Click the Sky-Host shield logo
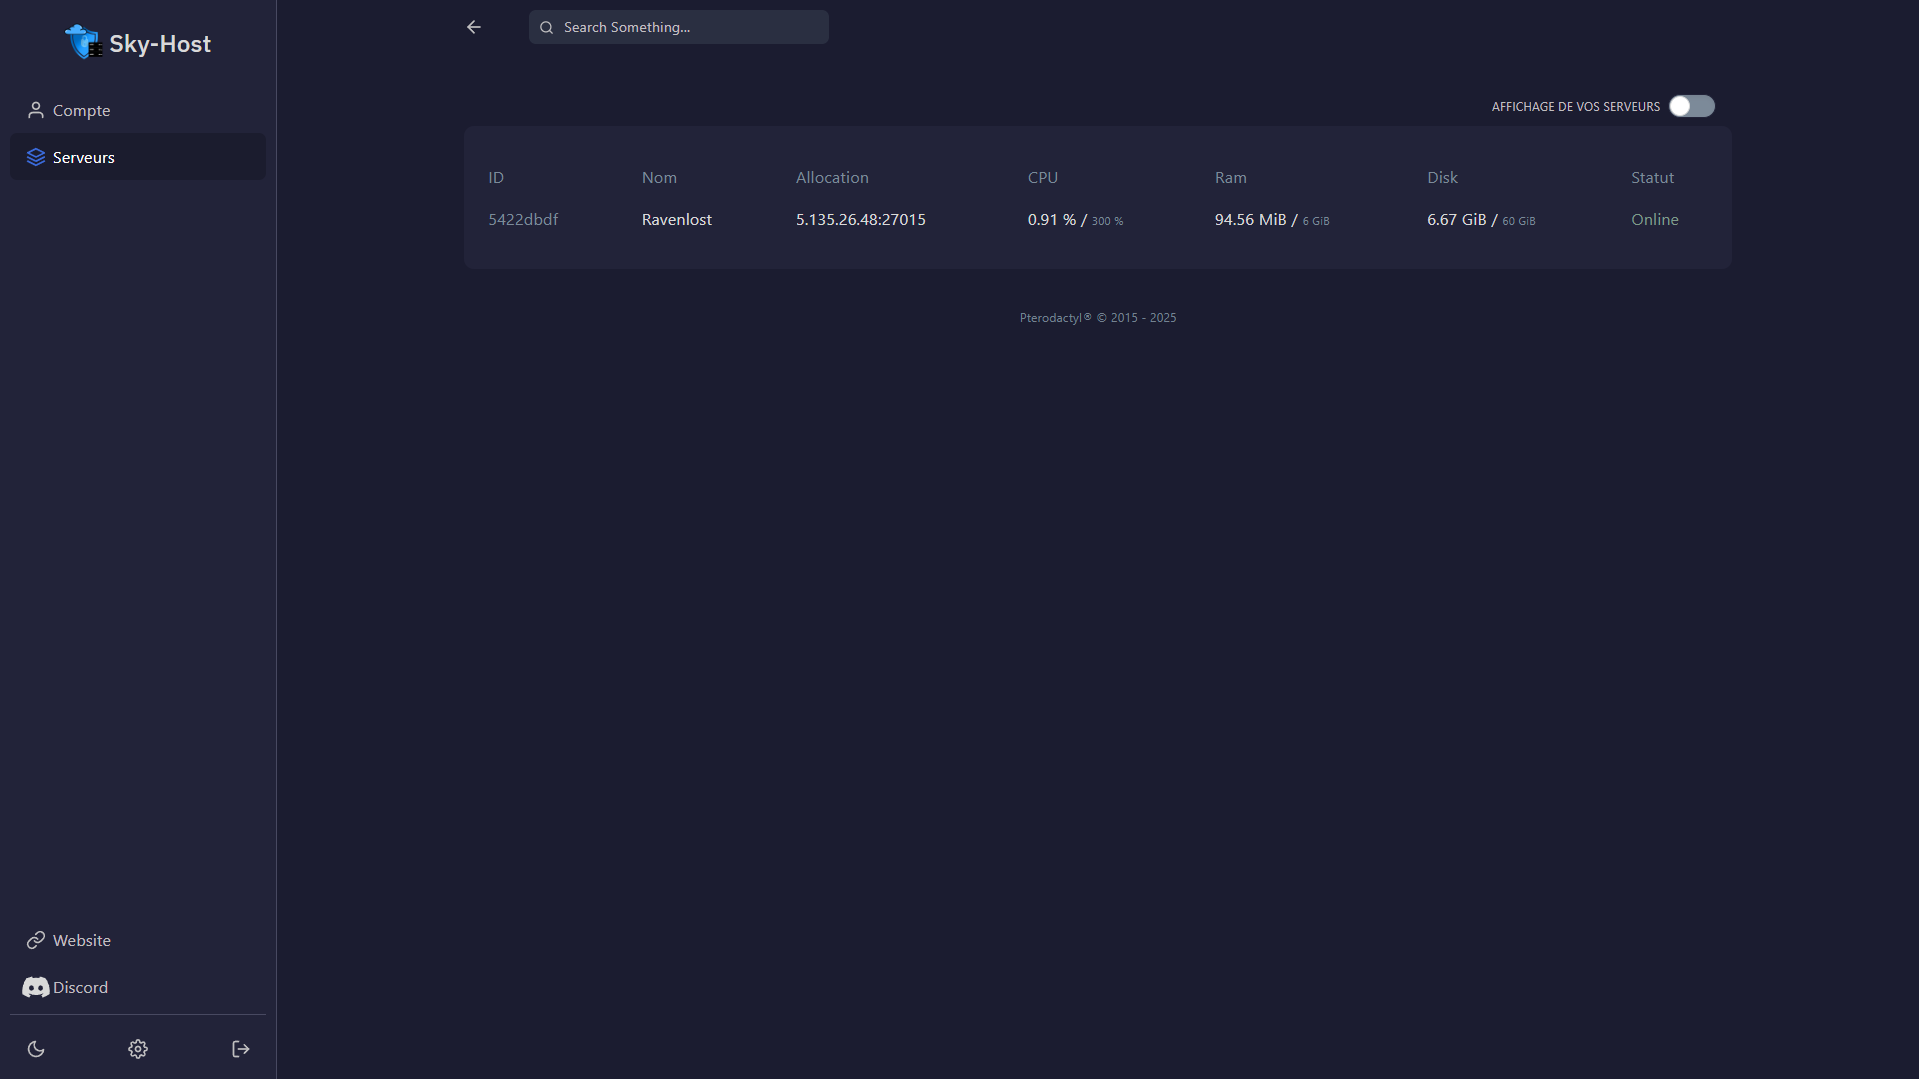The image size is (1919, 1079). [82, 42]
